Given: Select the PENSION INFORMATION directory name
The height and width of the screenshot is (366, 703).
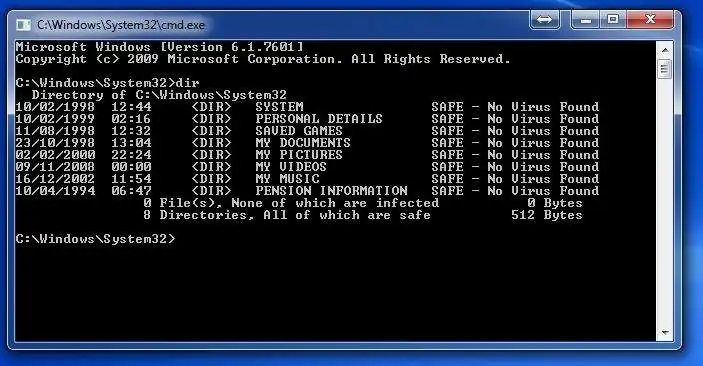Looking at the screenshot, I should pyautogui.click(x=331, y=191).
